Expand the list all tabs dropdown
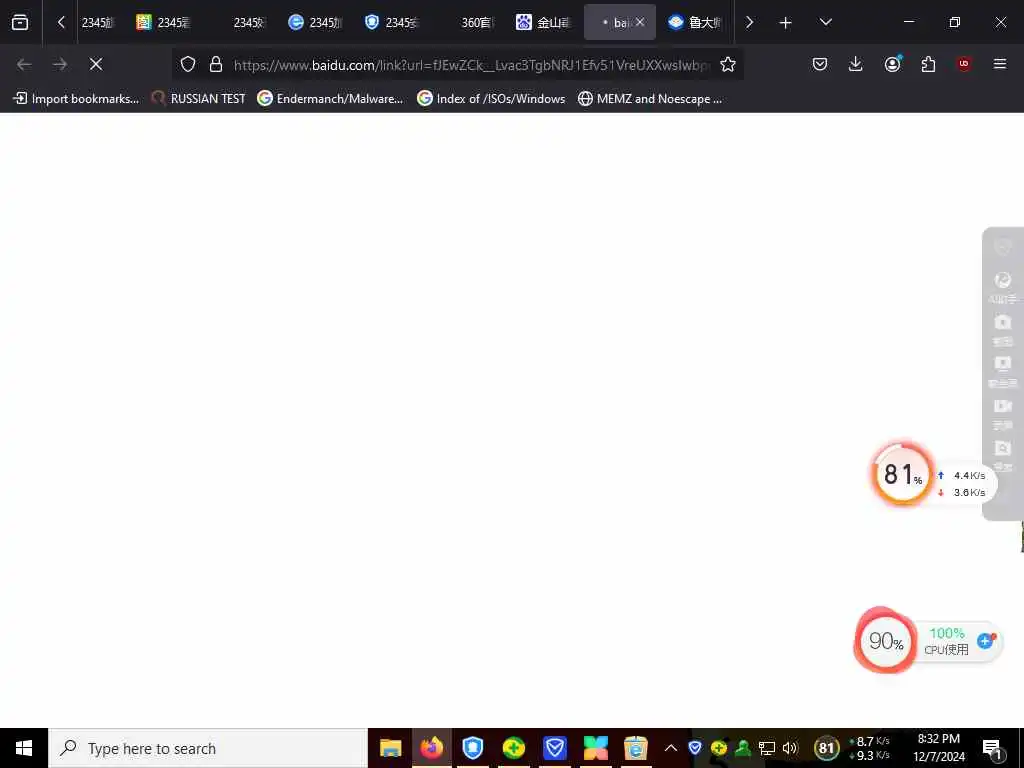Screen dimensions: 1024x768 (825, 22)
